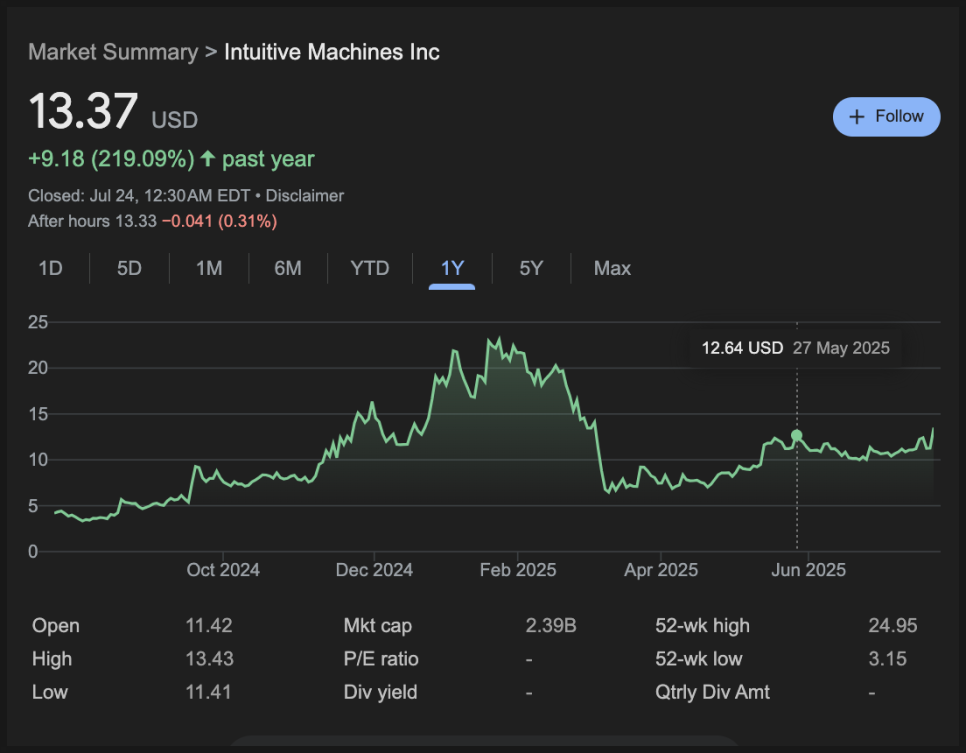Click the Low value 11.41

point(208,692)
